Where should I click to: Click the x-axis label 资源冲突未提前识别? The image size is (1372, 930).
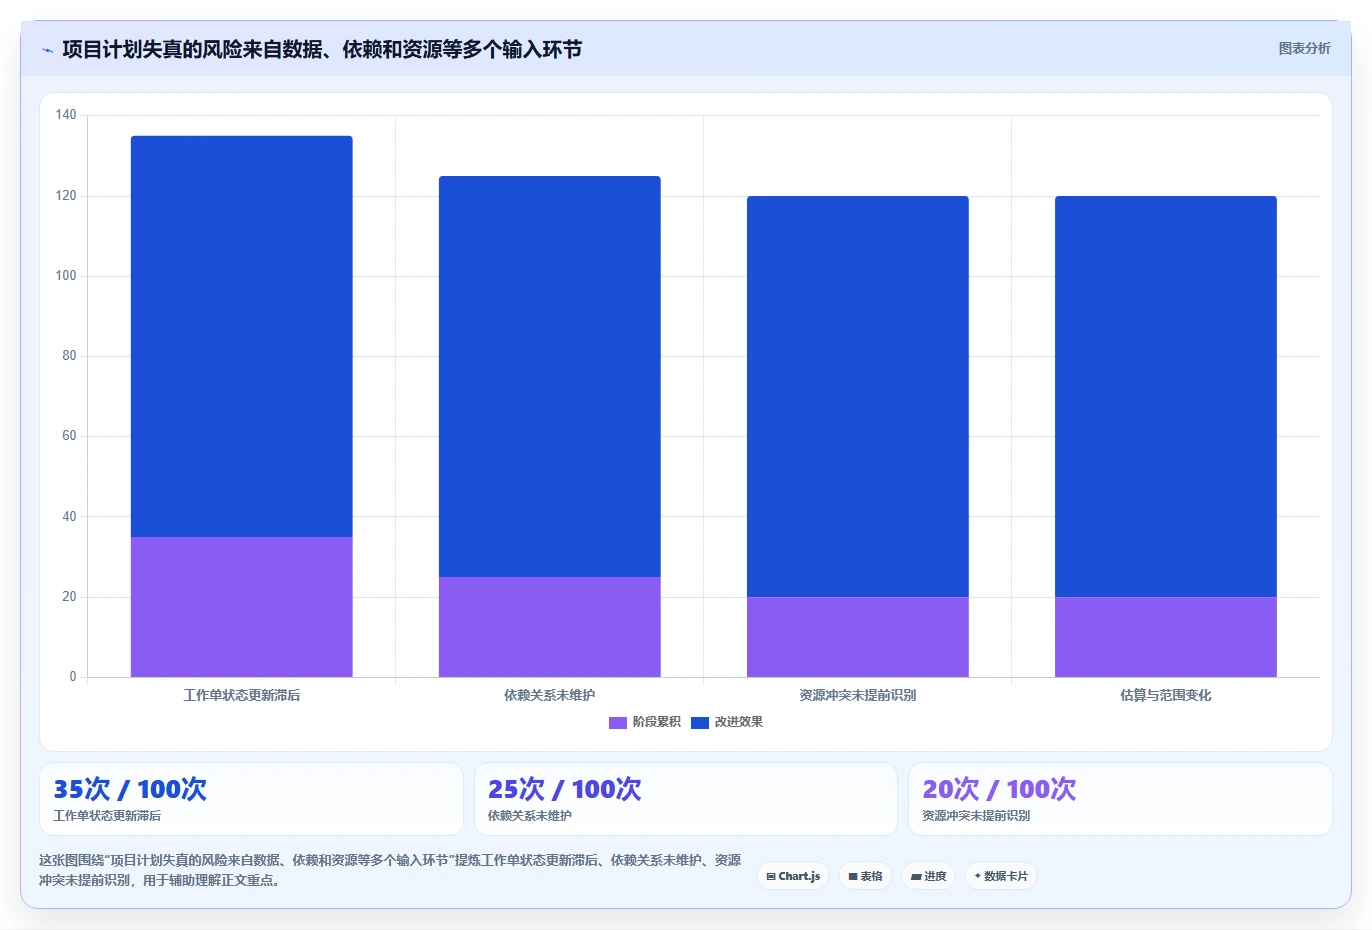tap(858, 695)
